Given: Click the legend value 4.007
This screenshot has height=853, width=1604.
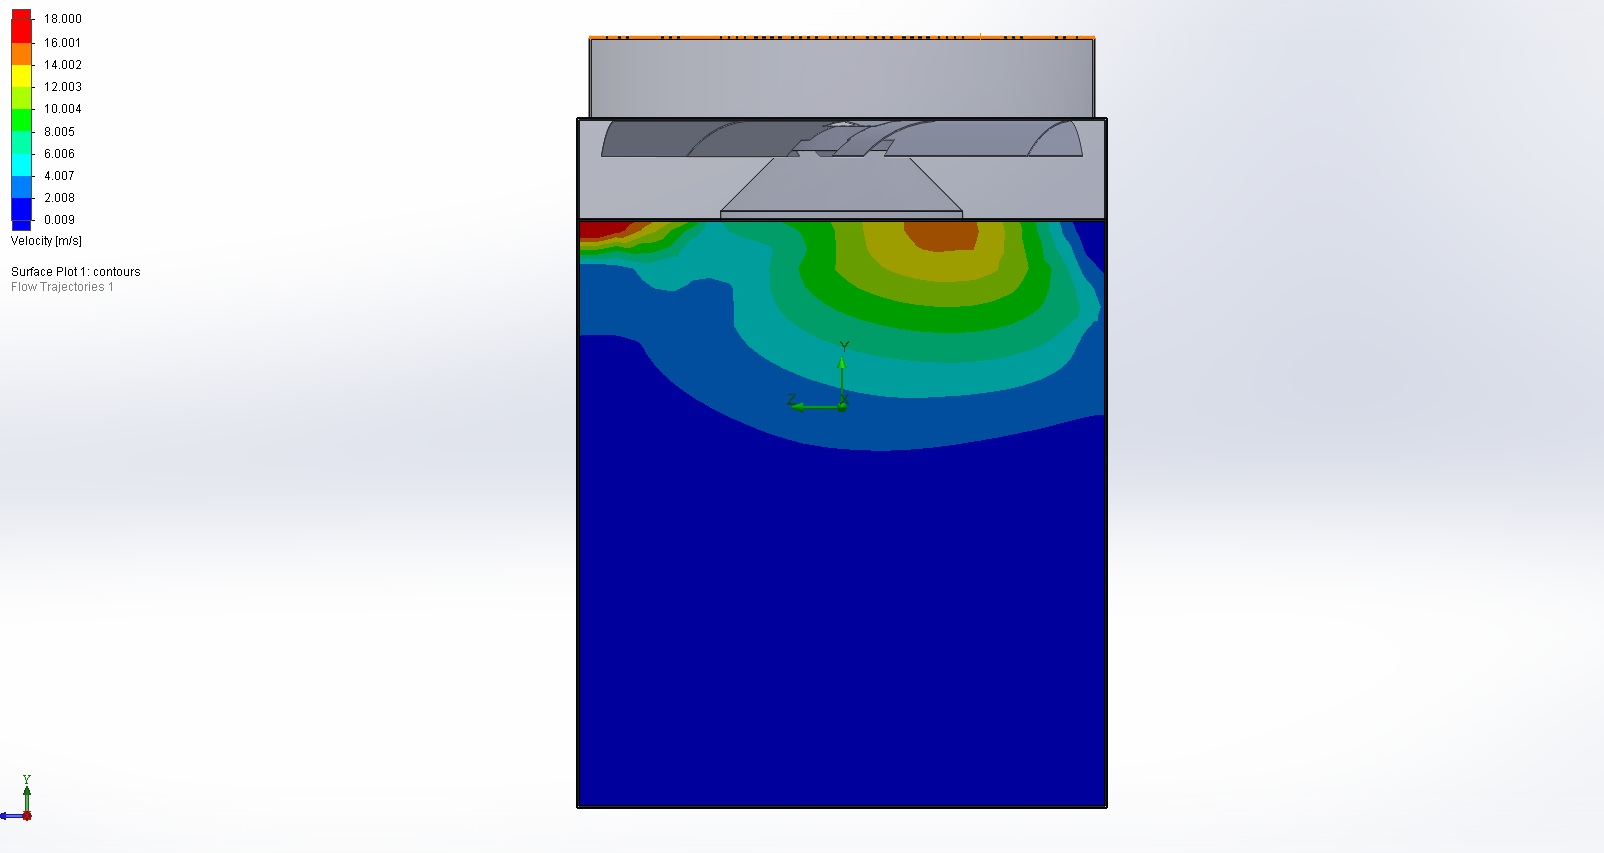Looking at the screenshot, I should coord(59,176).
